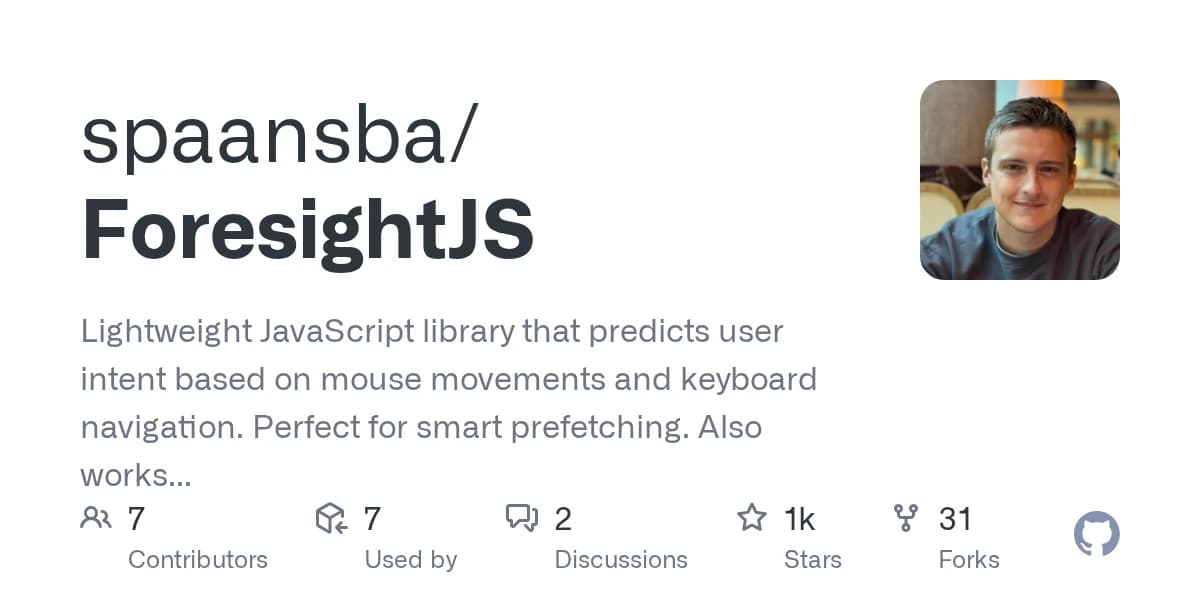1200x600 pixels.
Task: Click the Used by package icon
Action: click(331, 518)
